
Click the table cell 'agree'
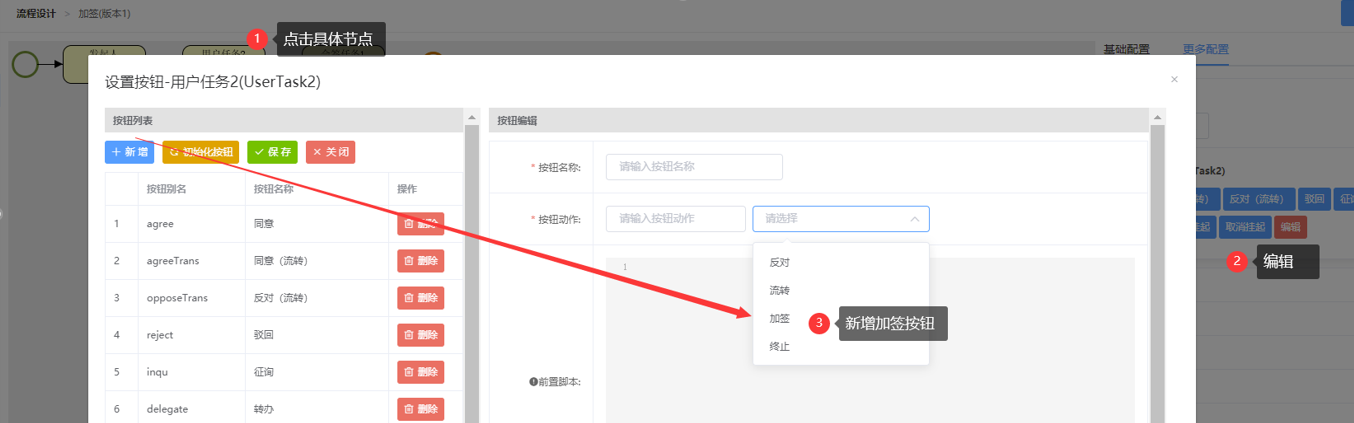point(192,224)
